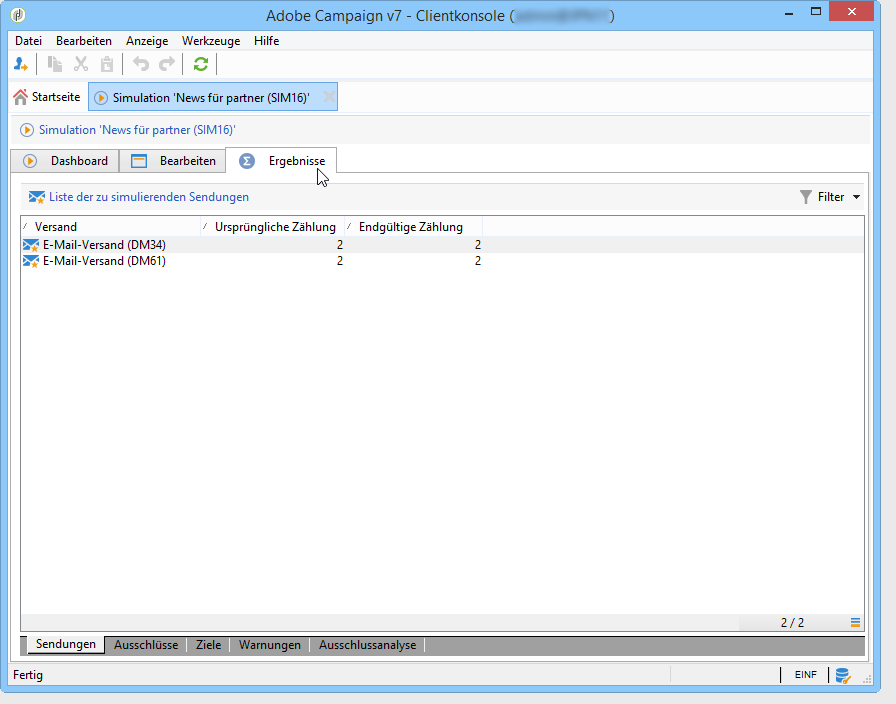The height and width of the screenshot is (704, 896).
Task: Click the connect user toolbar icon
Action: pos(21,64)
